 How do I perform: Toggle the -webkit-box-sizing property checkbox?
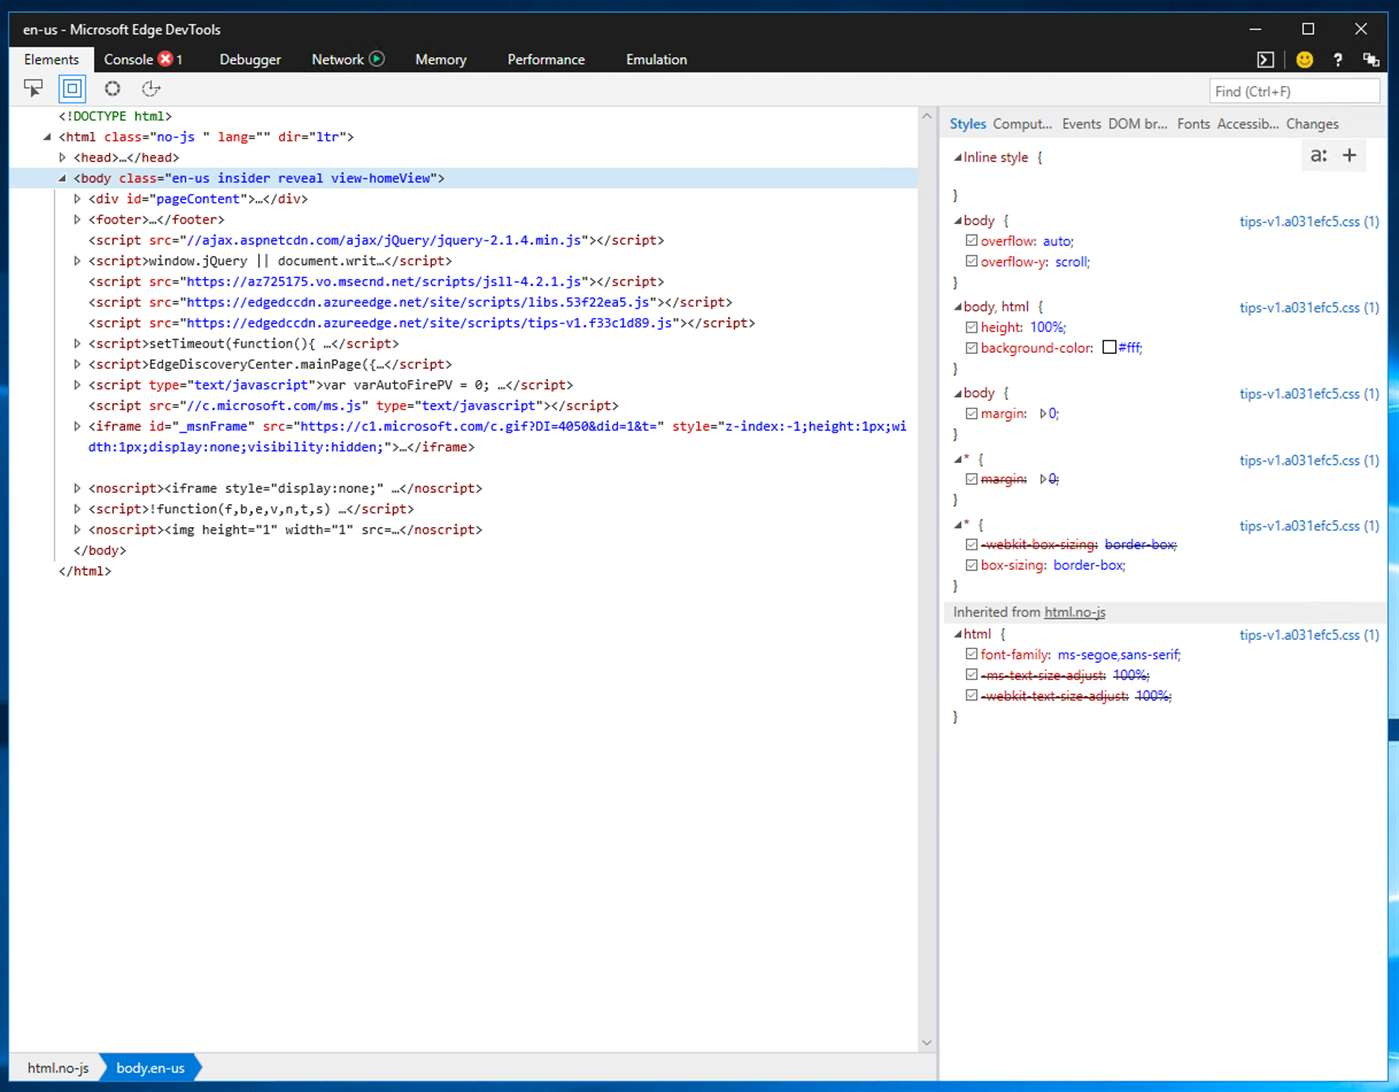pyautogui.click(x=971, y=545)
